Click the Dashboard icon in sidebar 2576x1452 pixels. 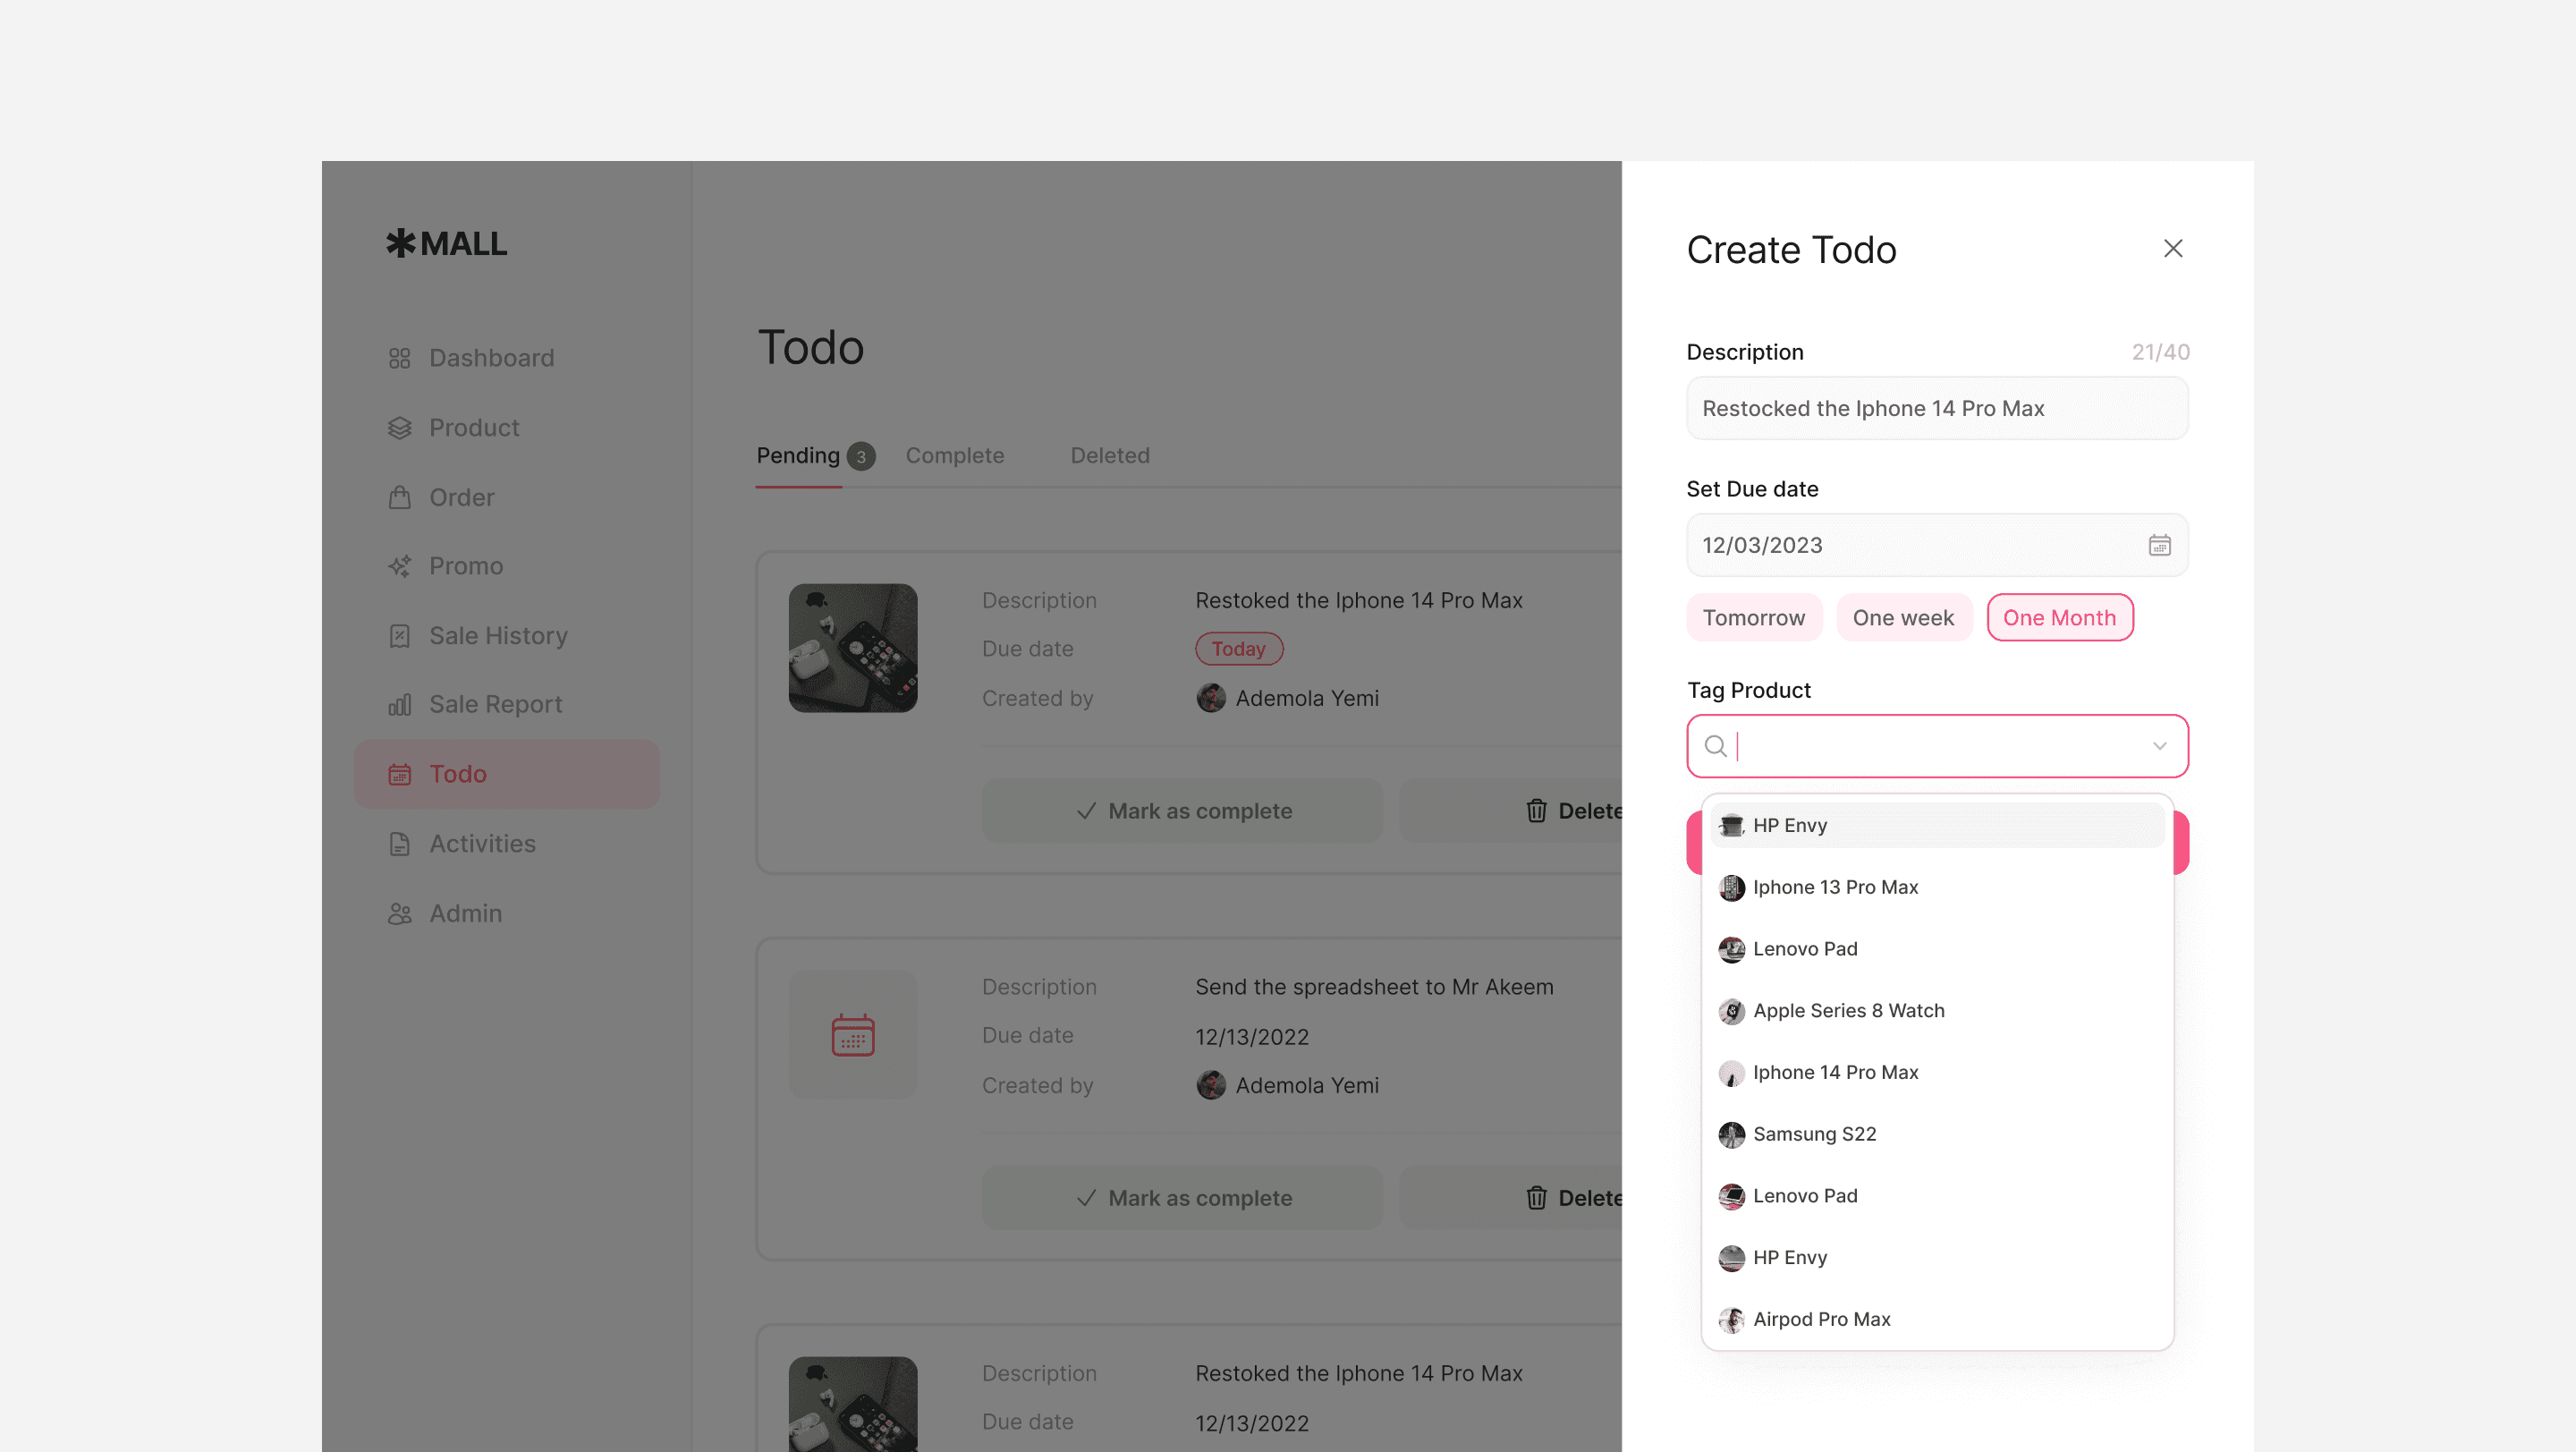(x=399, y=358)
